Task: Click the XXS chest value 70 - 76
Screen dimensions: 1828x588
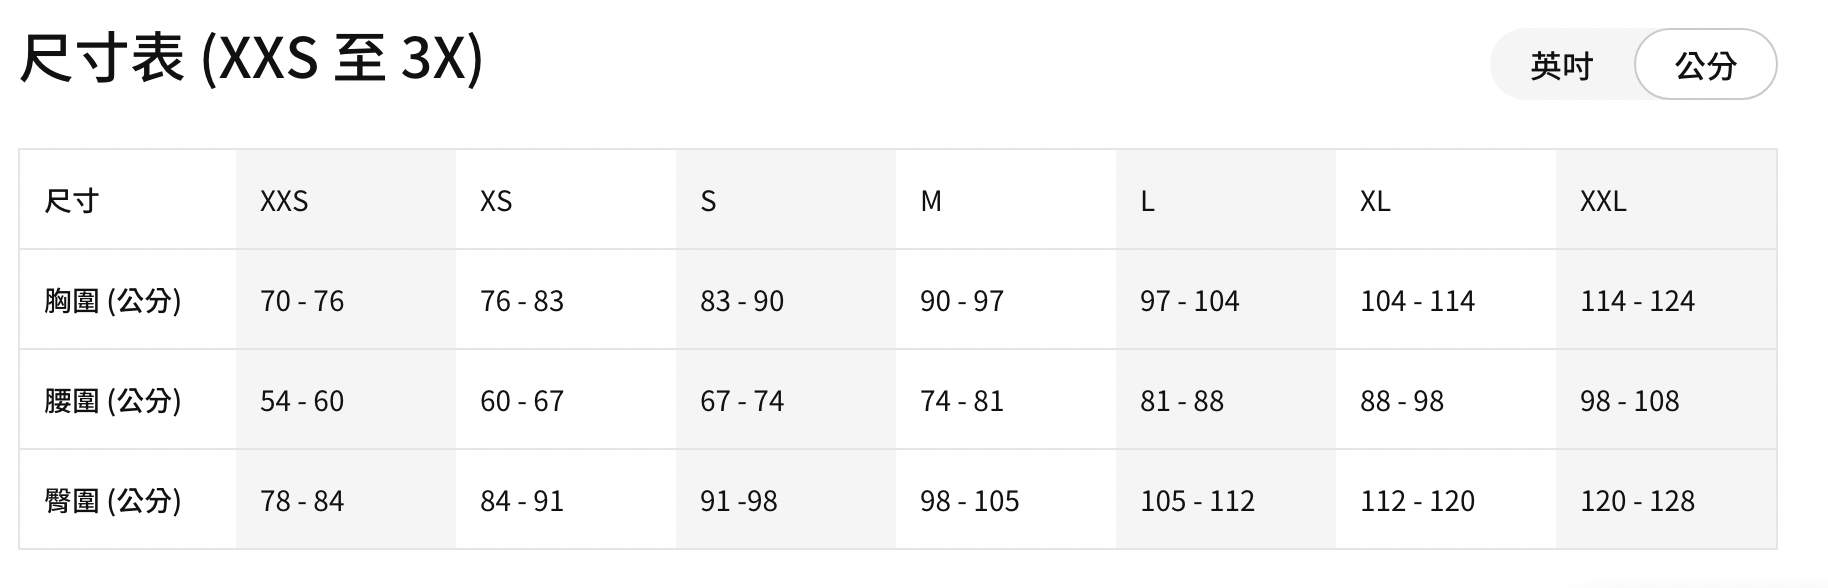Action: (302, 301)
